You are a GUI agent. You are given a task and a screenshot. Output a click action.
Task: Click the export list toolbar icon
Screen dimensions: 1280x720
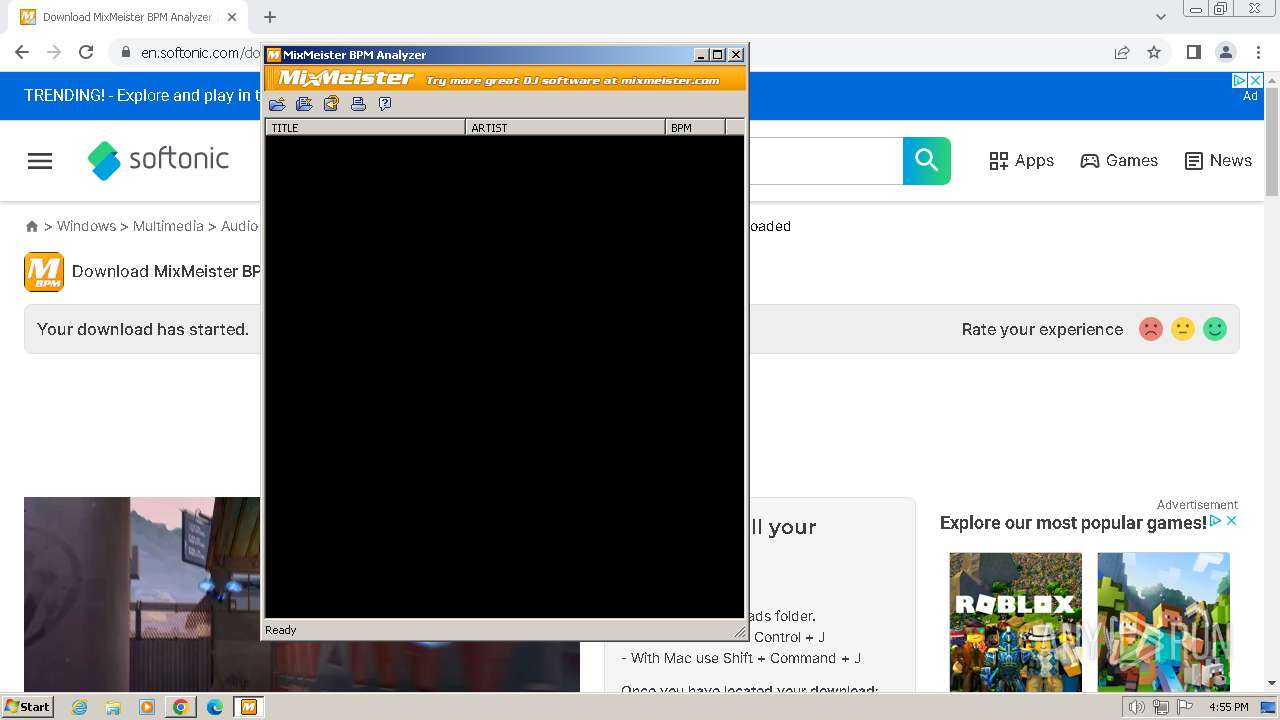pyautogui.click(x=304, y=104)
